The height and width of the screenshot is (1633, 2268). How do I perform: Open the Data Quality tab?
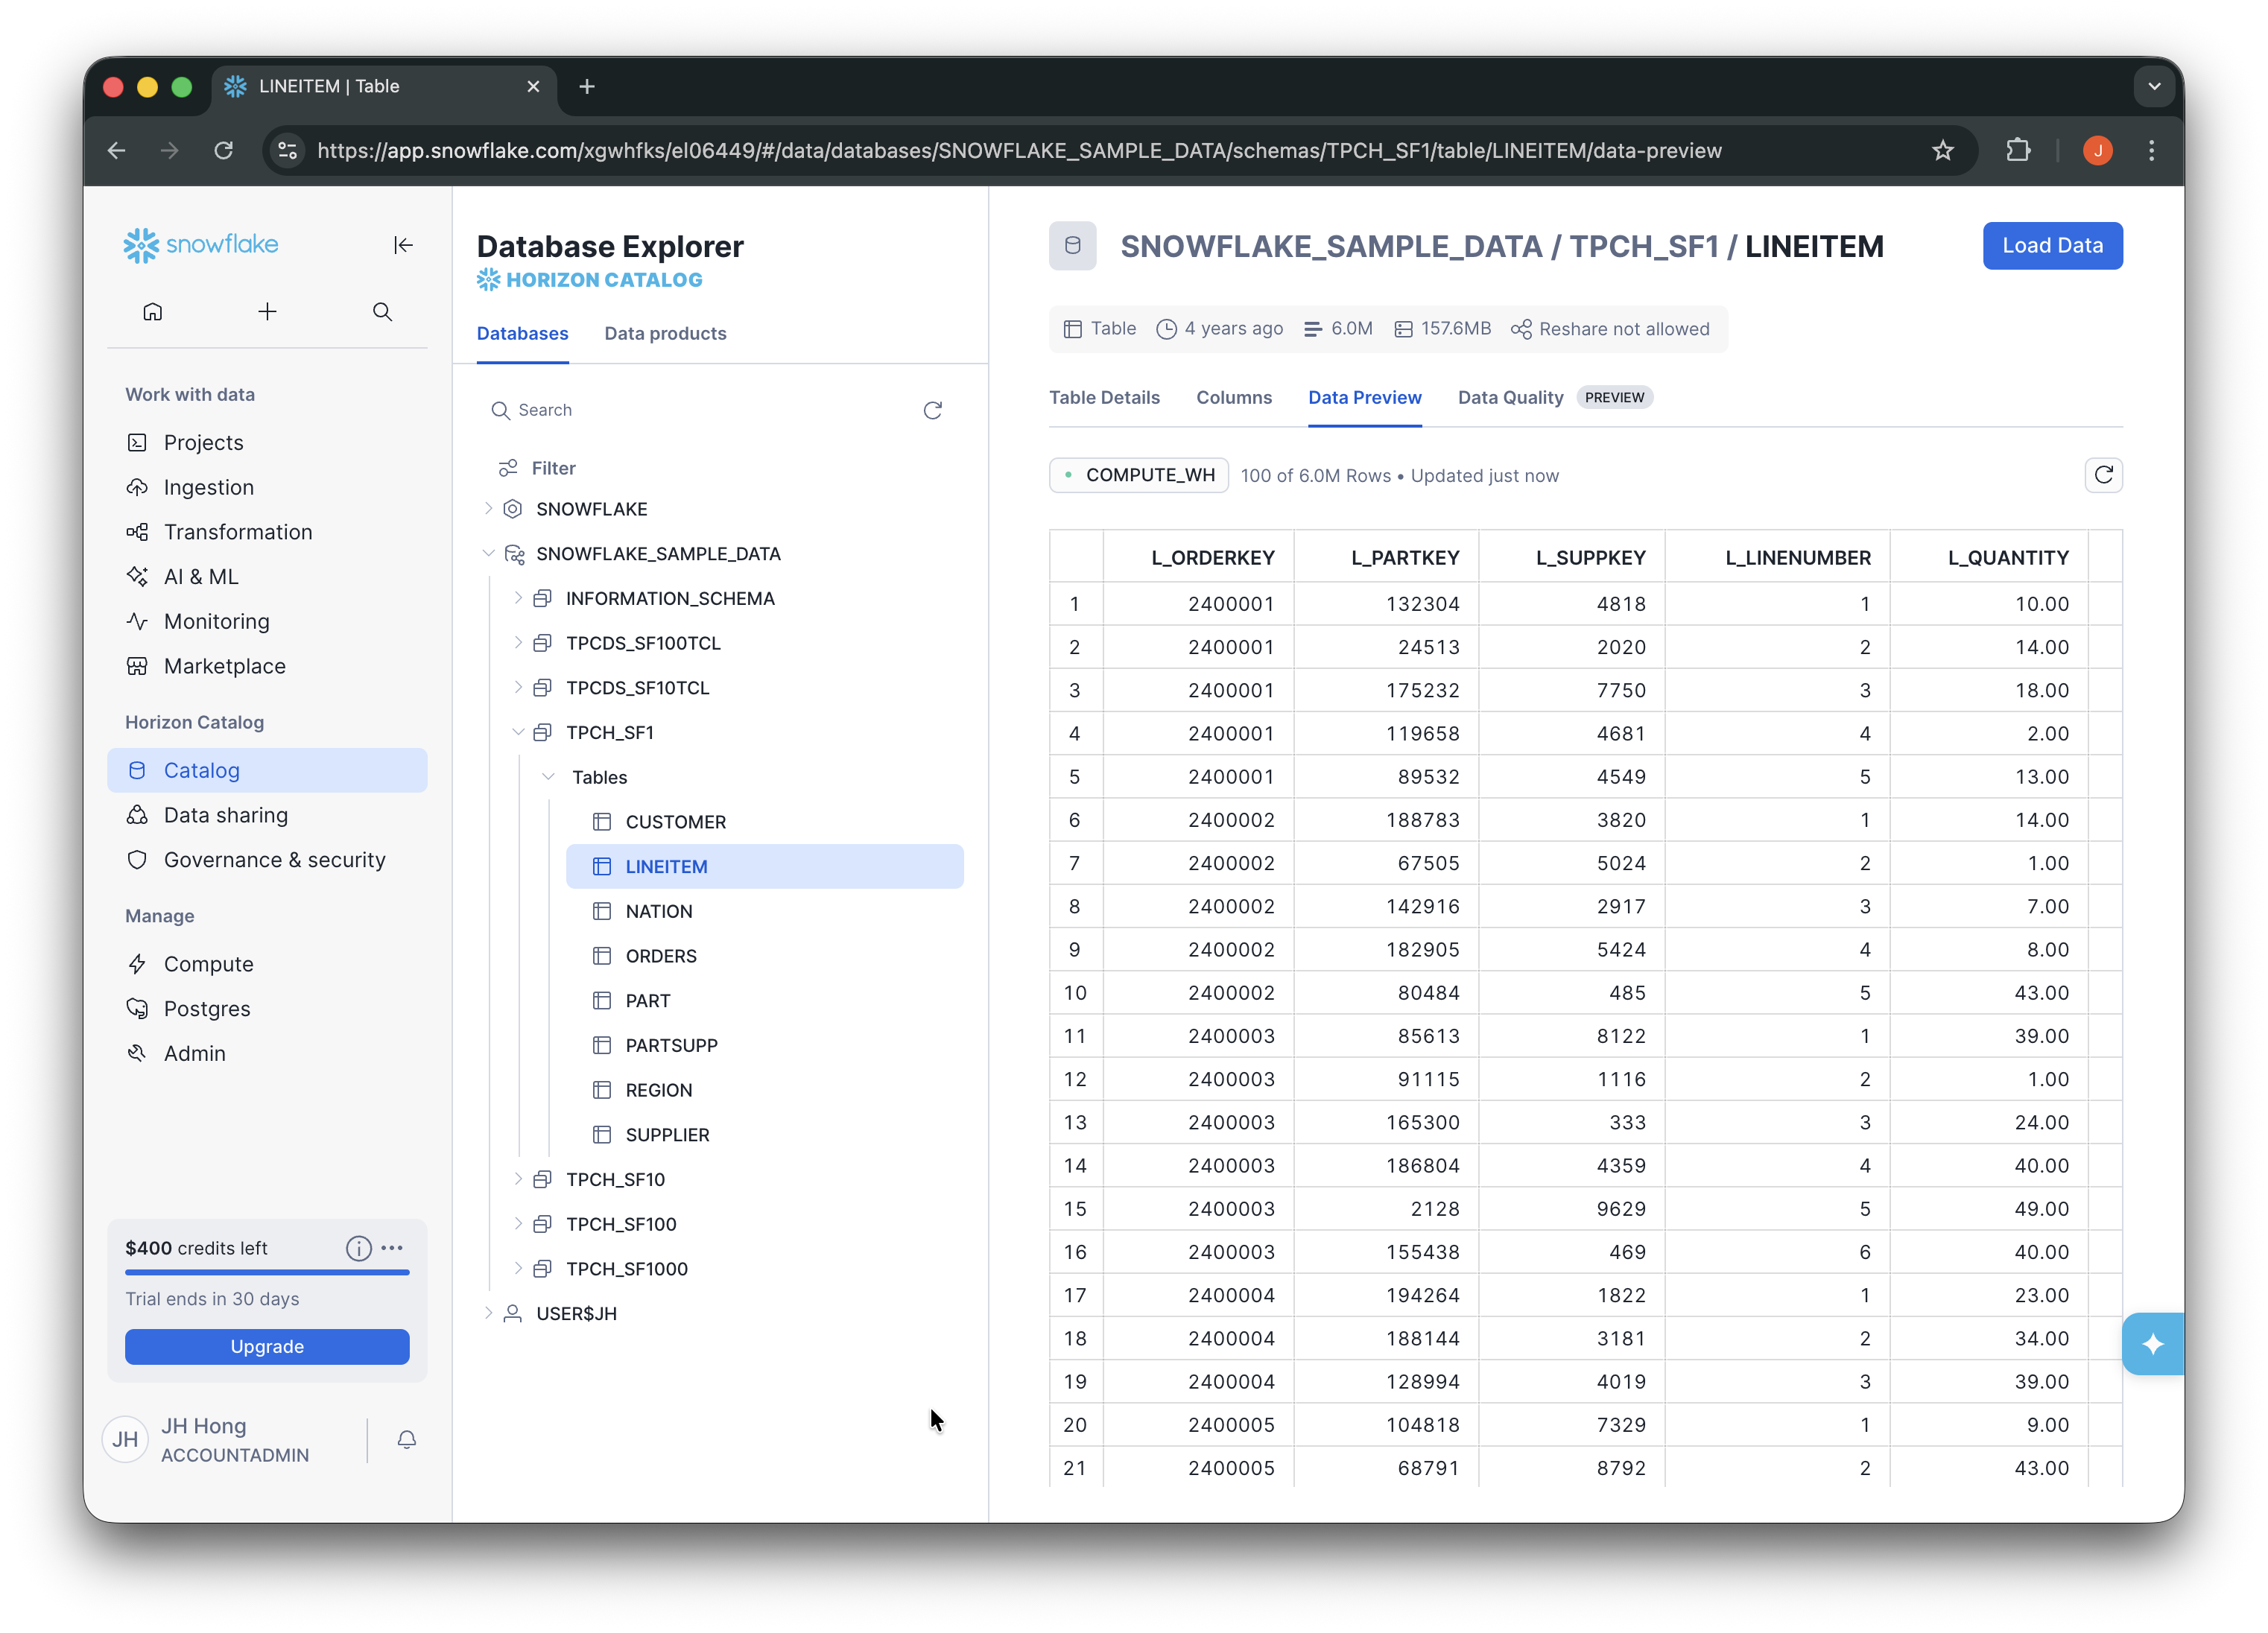coord(1510,398)
